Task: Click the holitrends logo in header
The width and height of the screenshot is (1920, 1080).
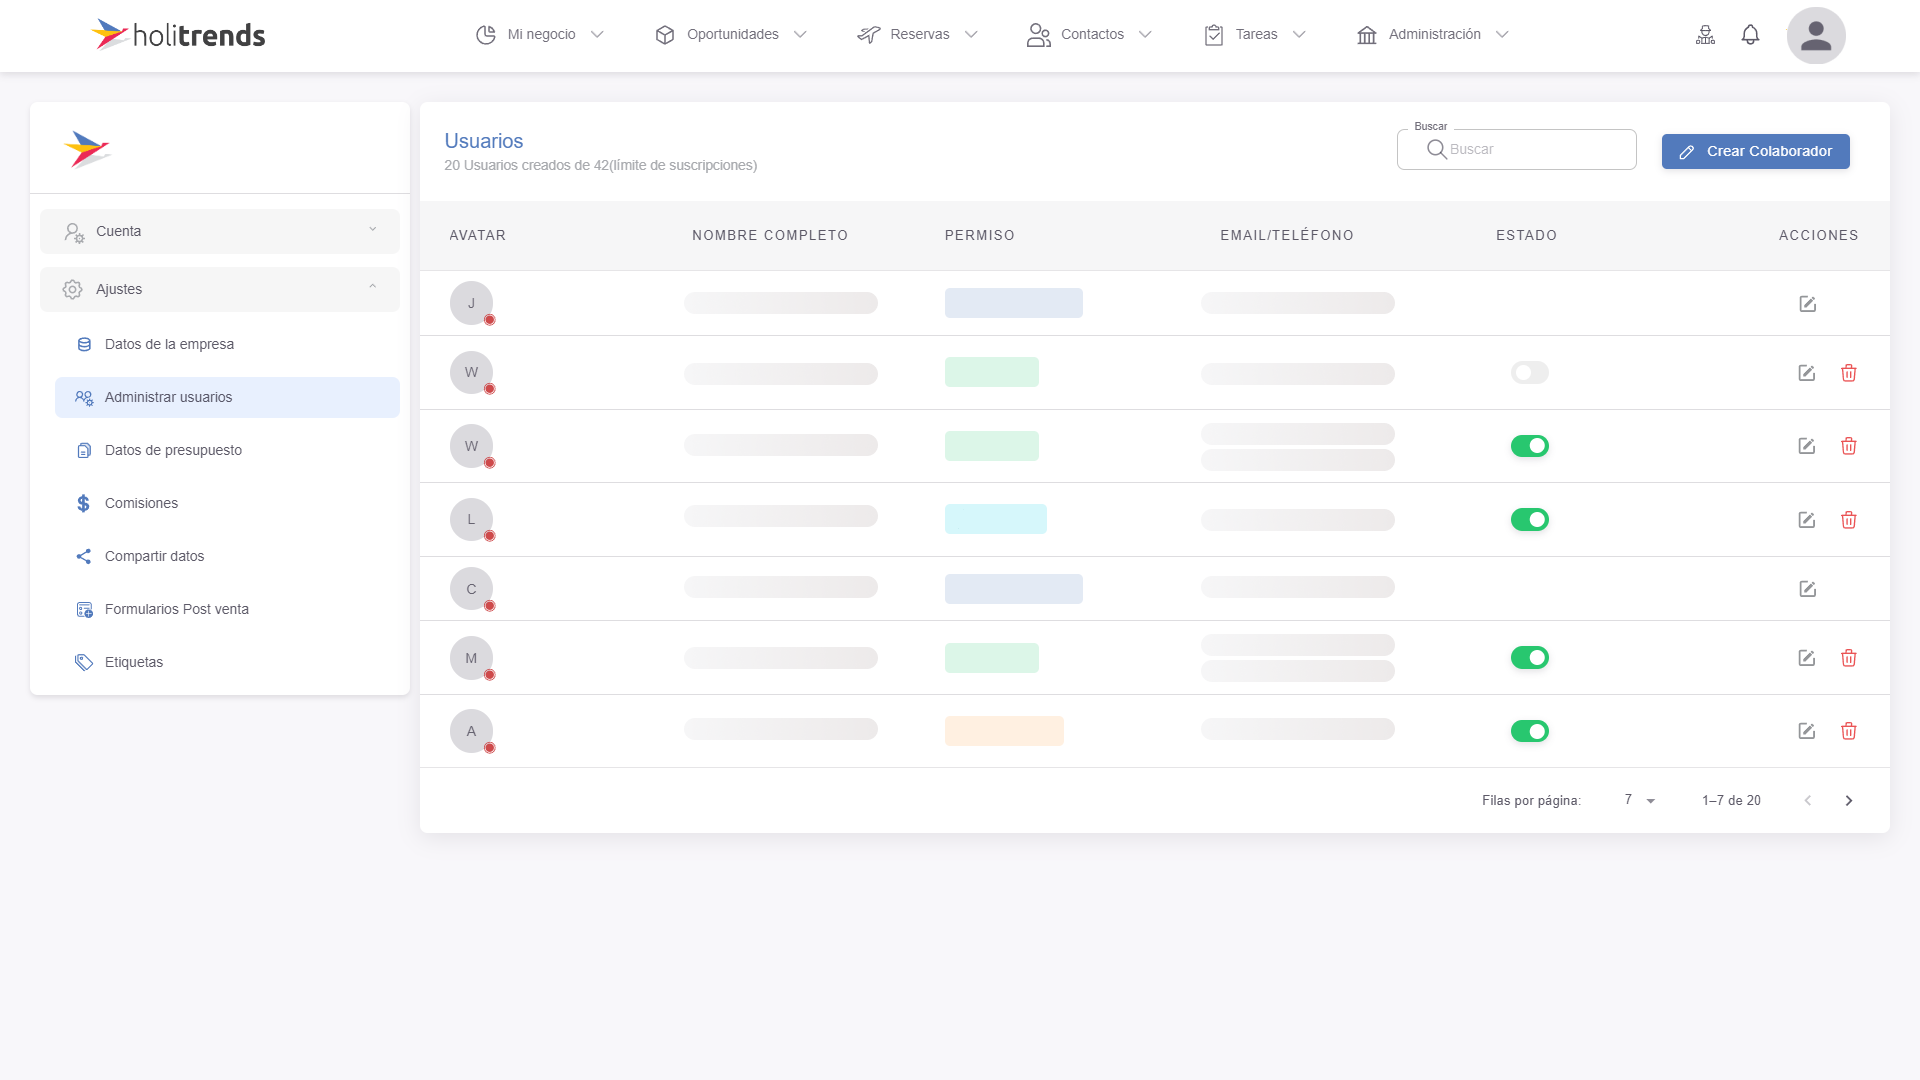Action: point(178,35)
